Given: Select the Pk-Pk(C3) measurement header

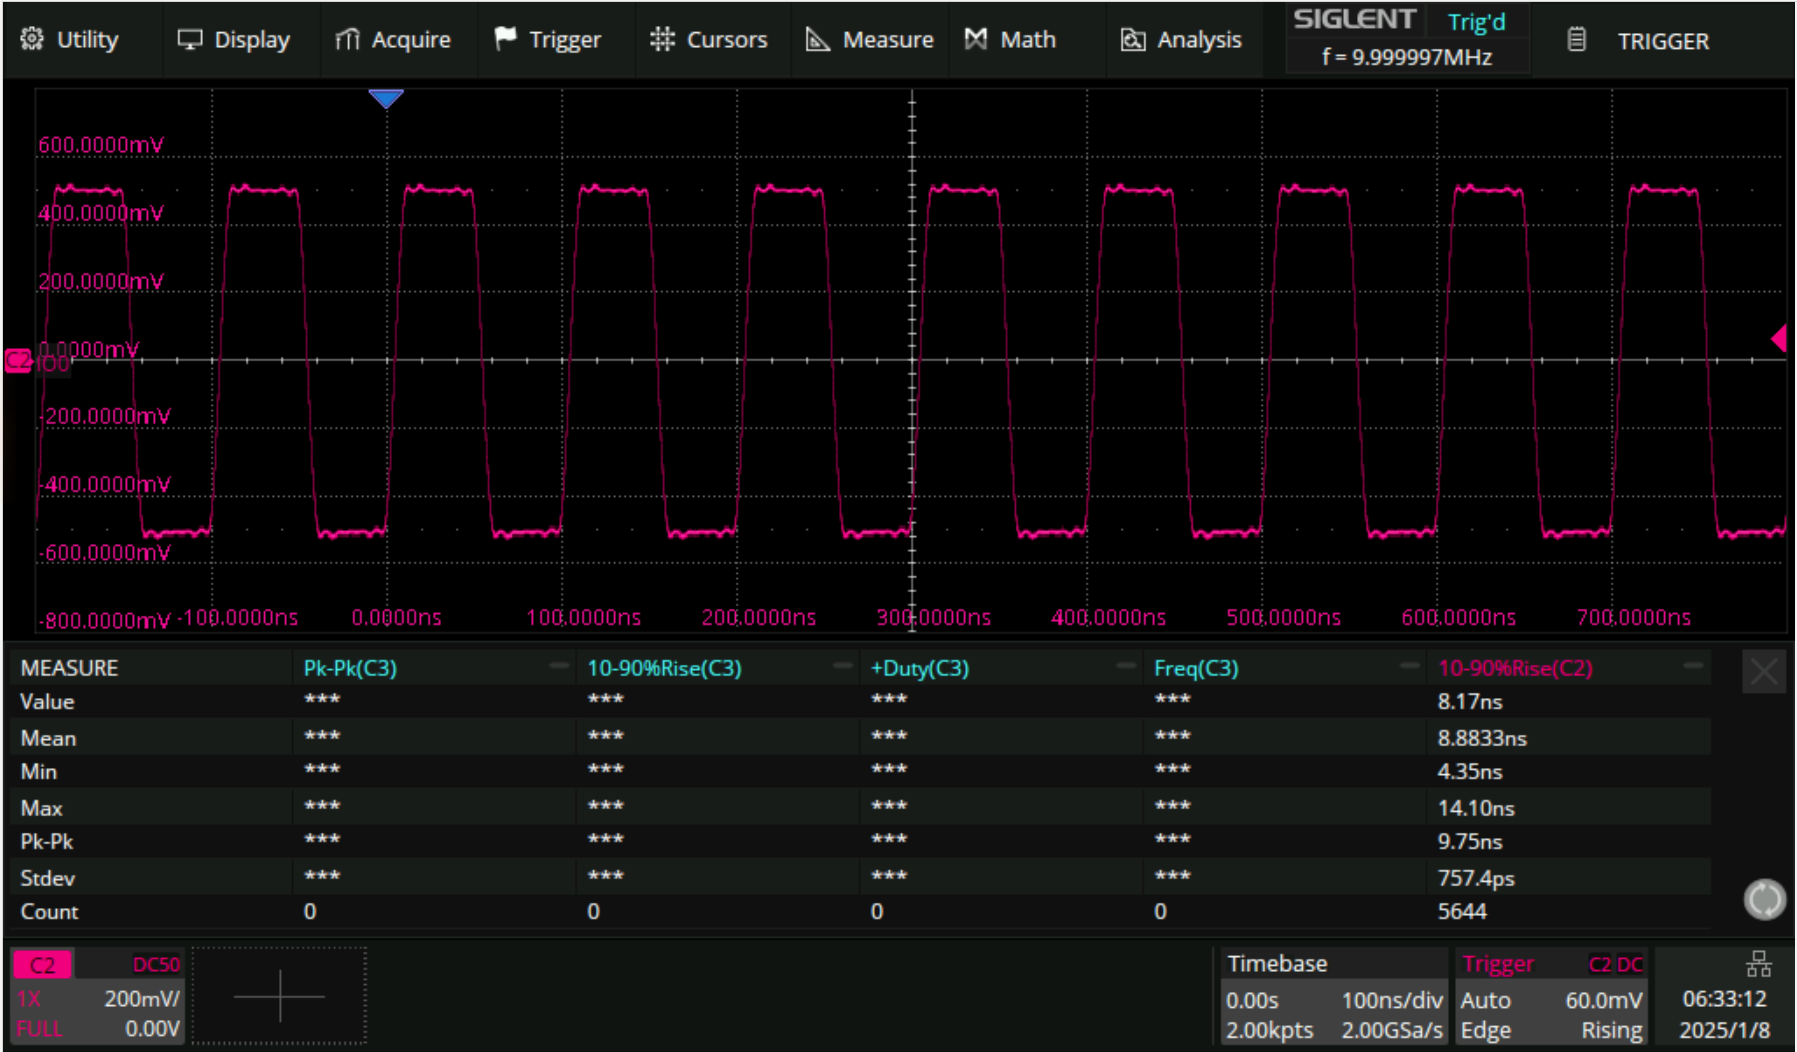Looking at the screenshot, I should click(350, 668).
